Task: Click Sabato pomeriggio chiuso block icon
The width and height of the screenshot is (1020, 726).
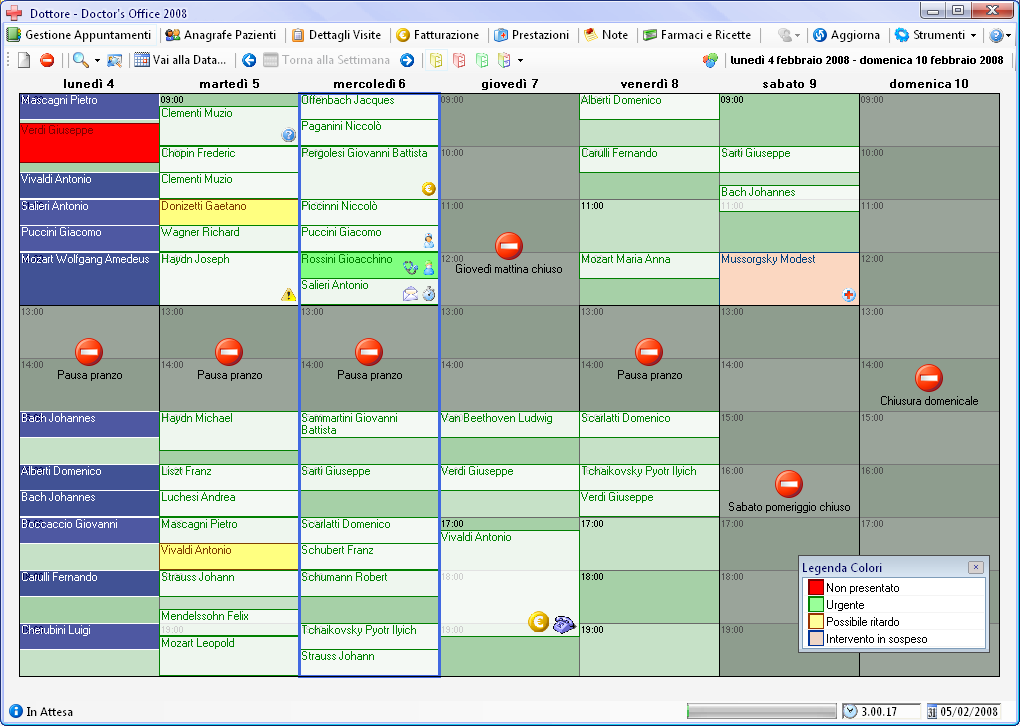Action: point(789,484)
